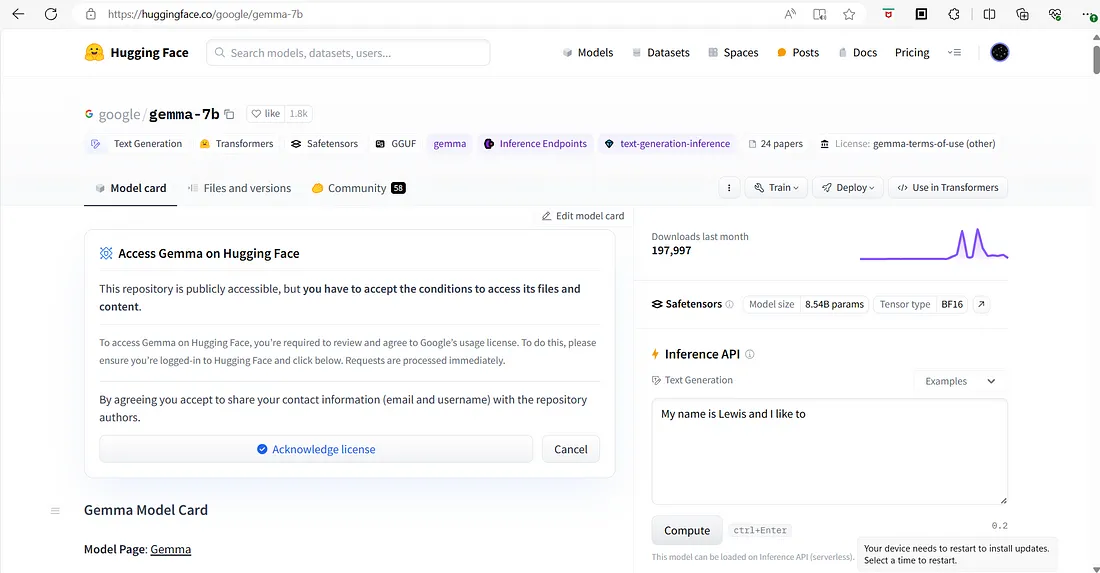Click the Inference API info icon
The image size is (1100, 573).
(x=749, y=354)
